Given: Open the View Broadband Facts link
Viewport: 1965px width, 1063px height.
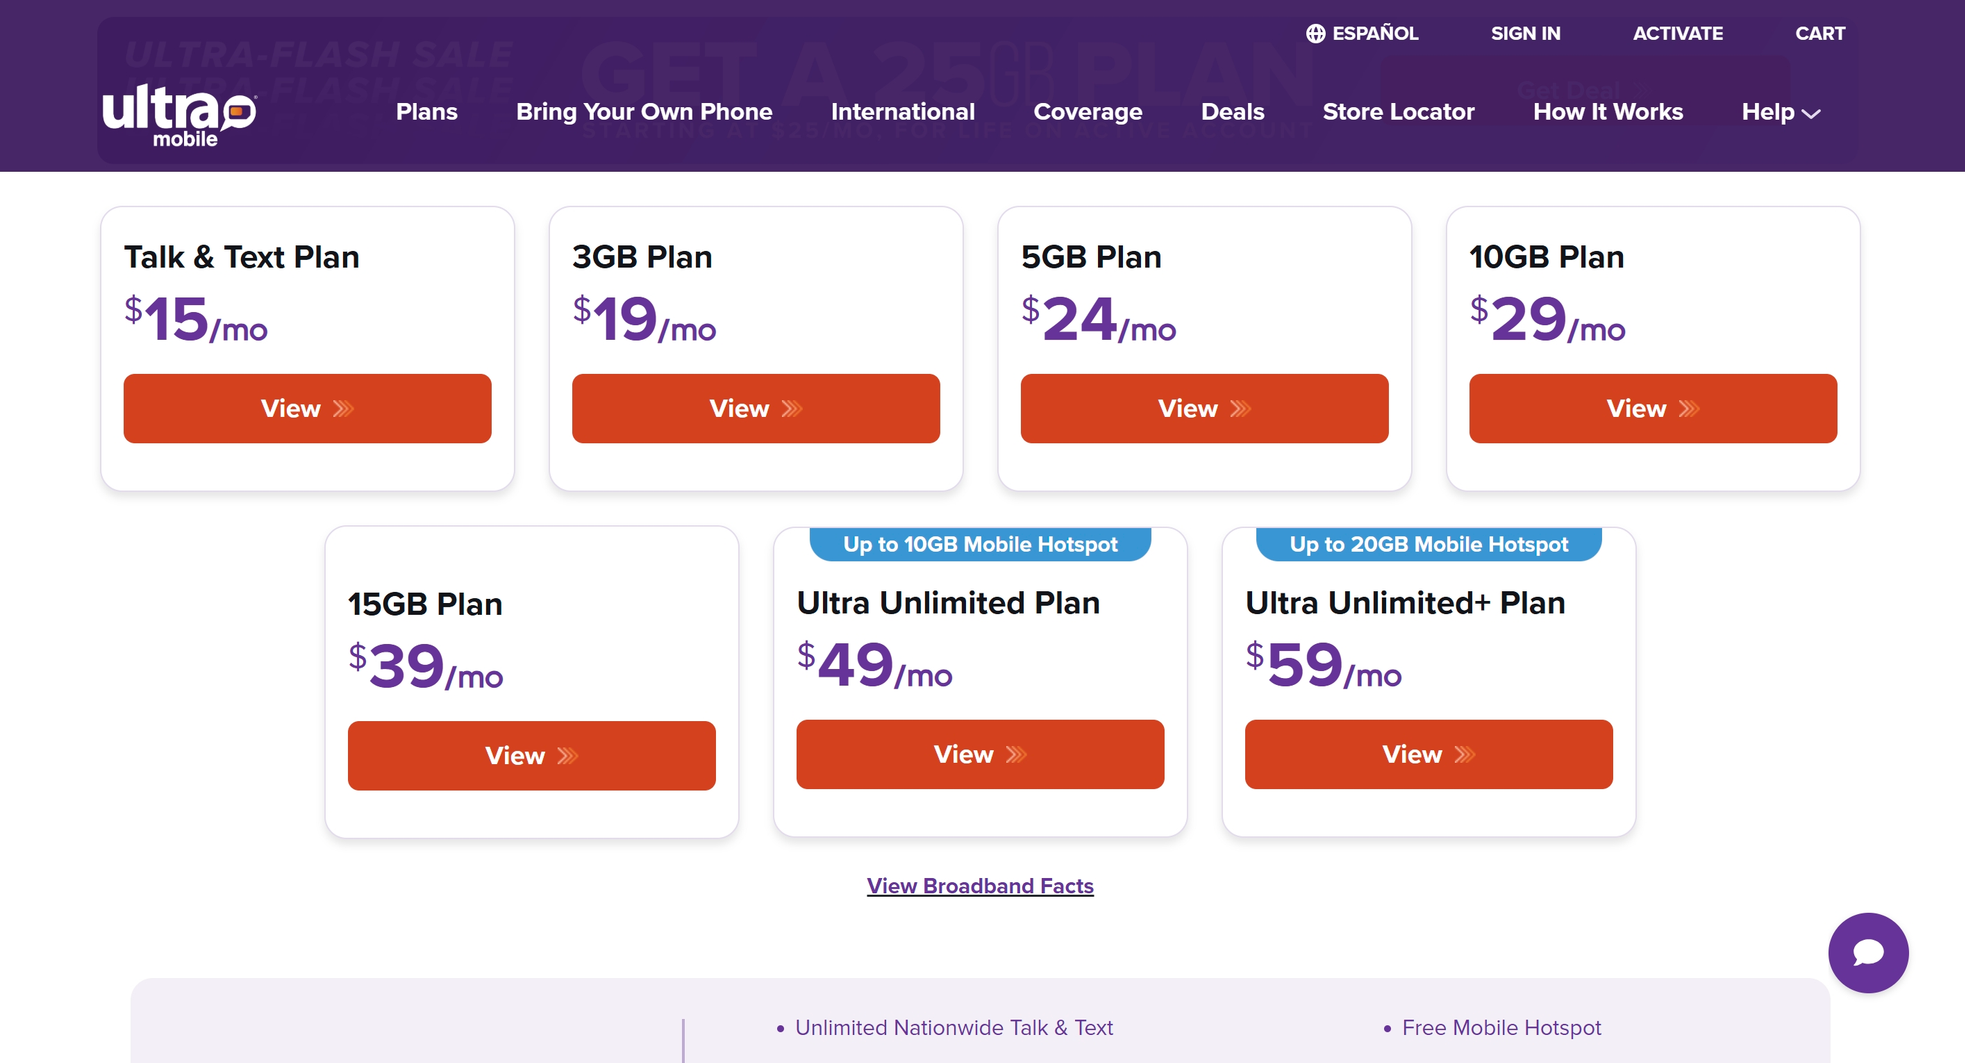Looking at the screenshot, I should 980,886.
